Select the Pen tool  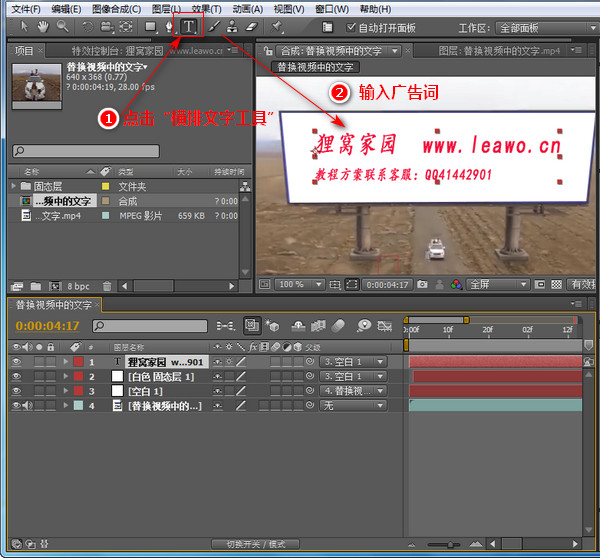click(169, 27)
